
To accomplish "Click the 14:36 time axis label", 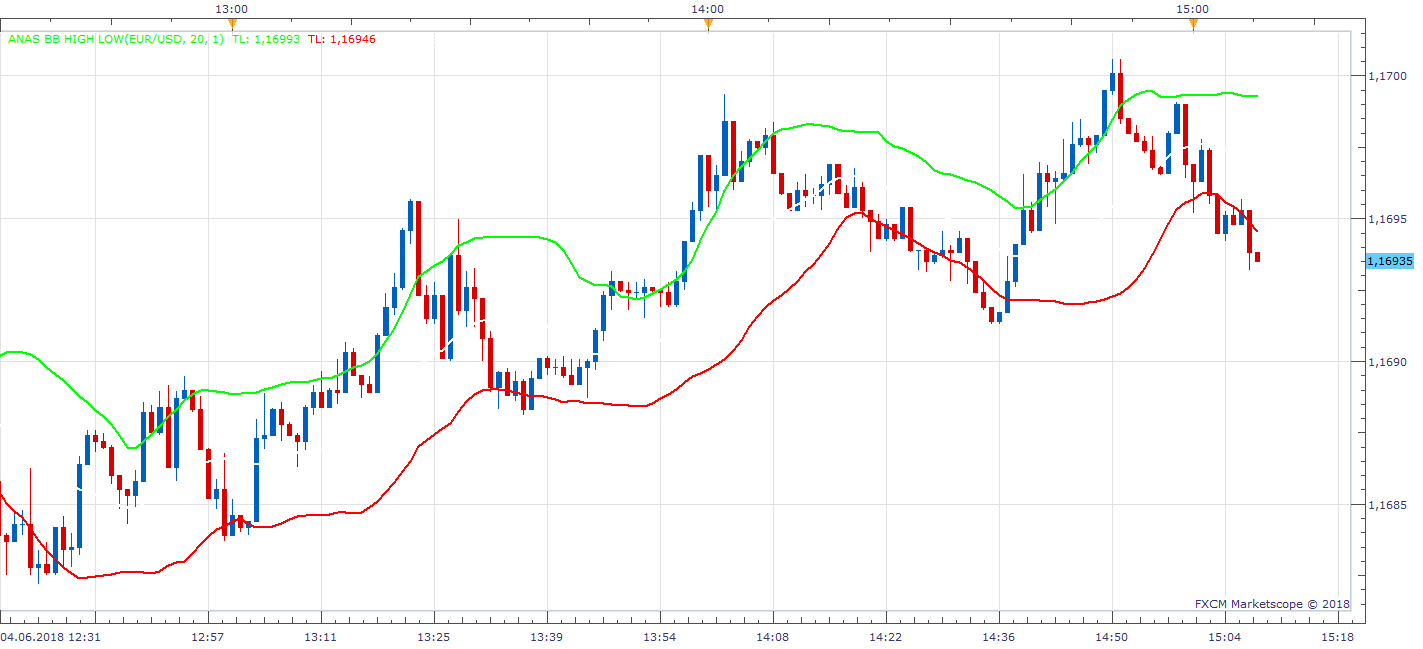I will click(999, 636).
